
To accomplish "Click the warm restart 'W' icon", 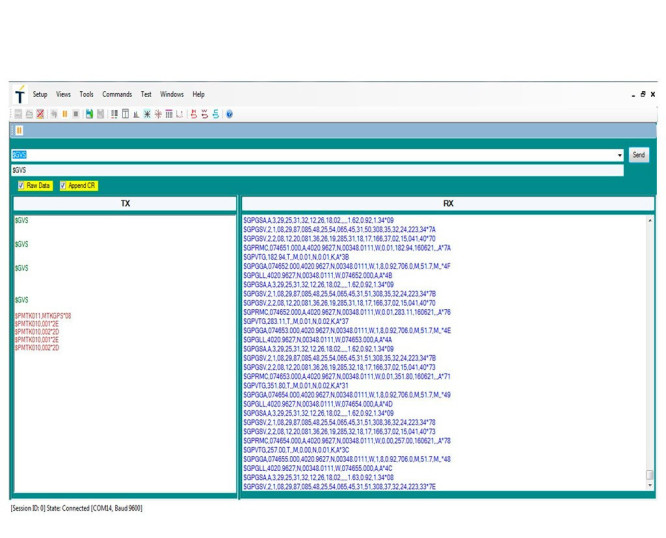I will [x=205, y=114].
